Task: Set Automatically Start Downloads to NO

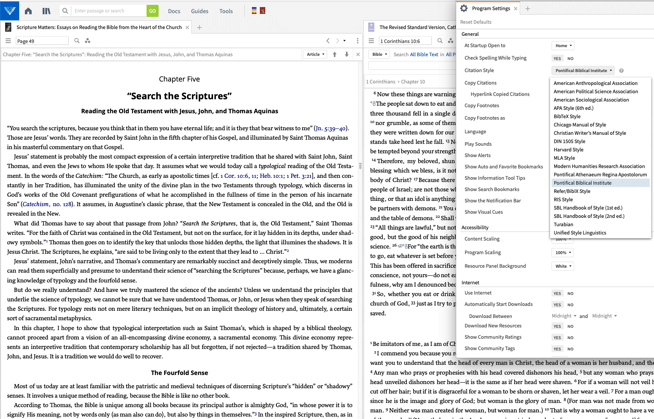Action: coord(570,305)
